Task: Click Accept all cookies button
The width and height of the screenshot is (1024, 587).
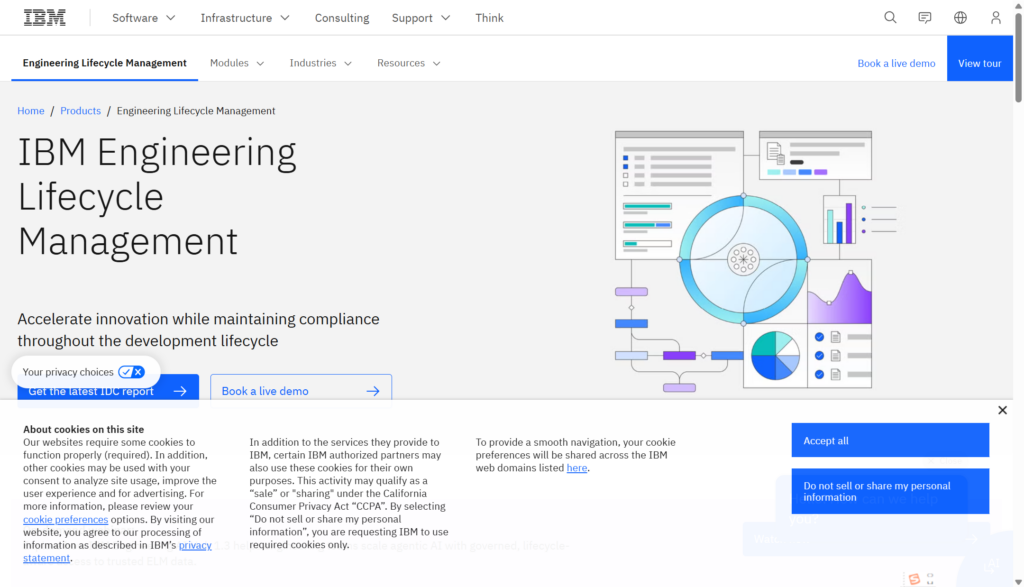Action: point(890,440)
